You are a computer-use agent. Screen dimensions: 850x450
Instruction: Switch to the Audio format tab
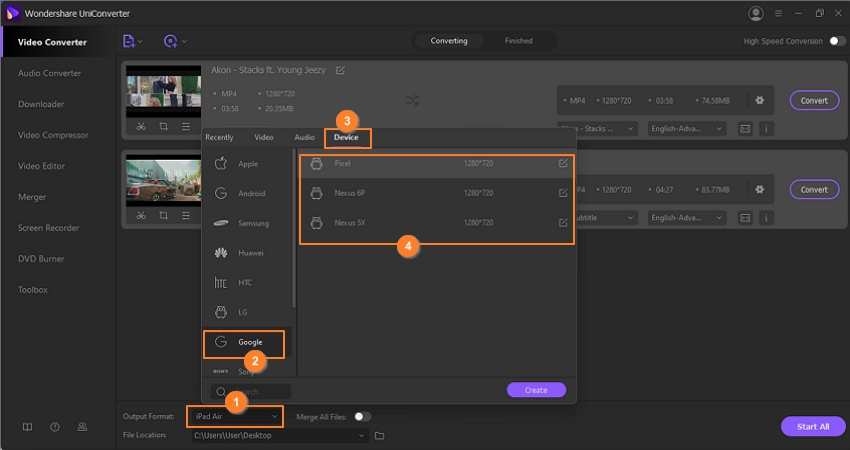tap(304, 137)
